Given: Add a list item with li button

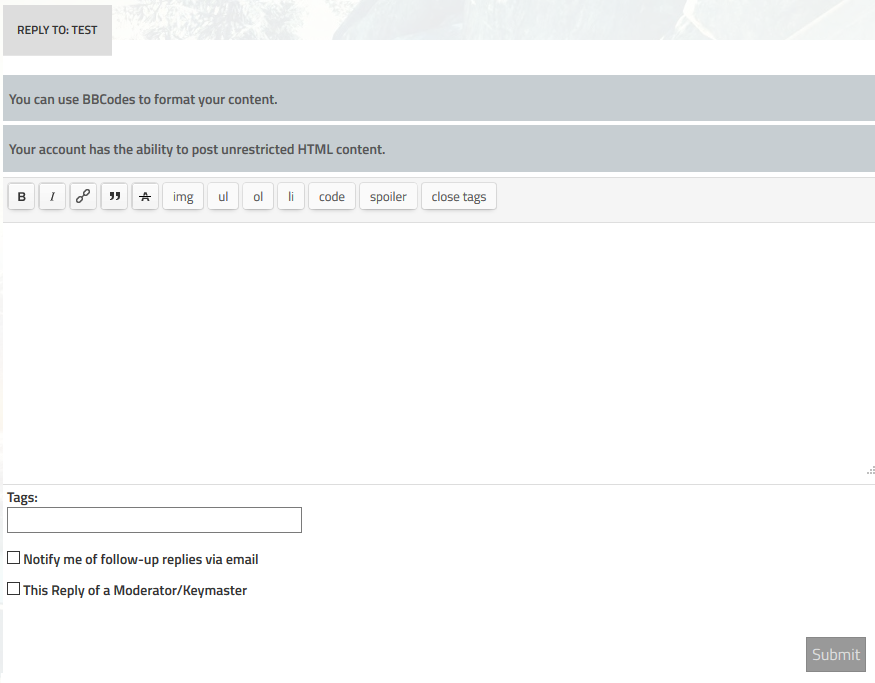Looking at the screenshot, I should pyautogui.click(x=291, y=197).
